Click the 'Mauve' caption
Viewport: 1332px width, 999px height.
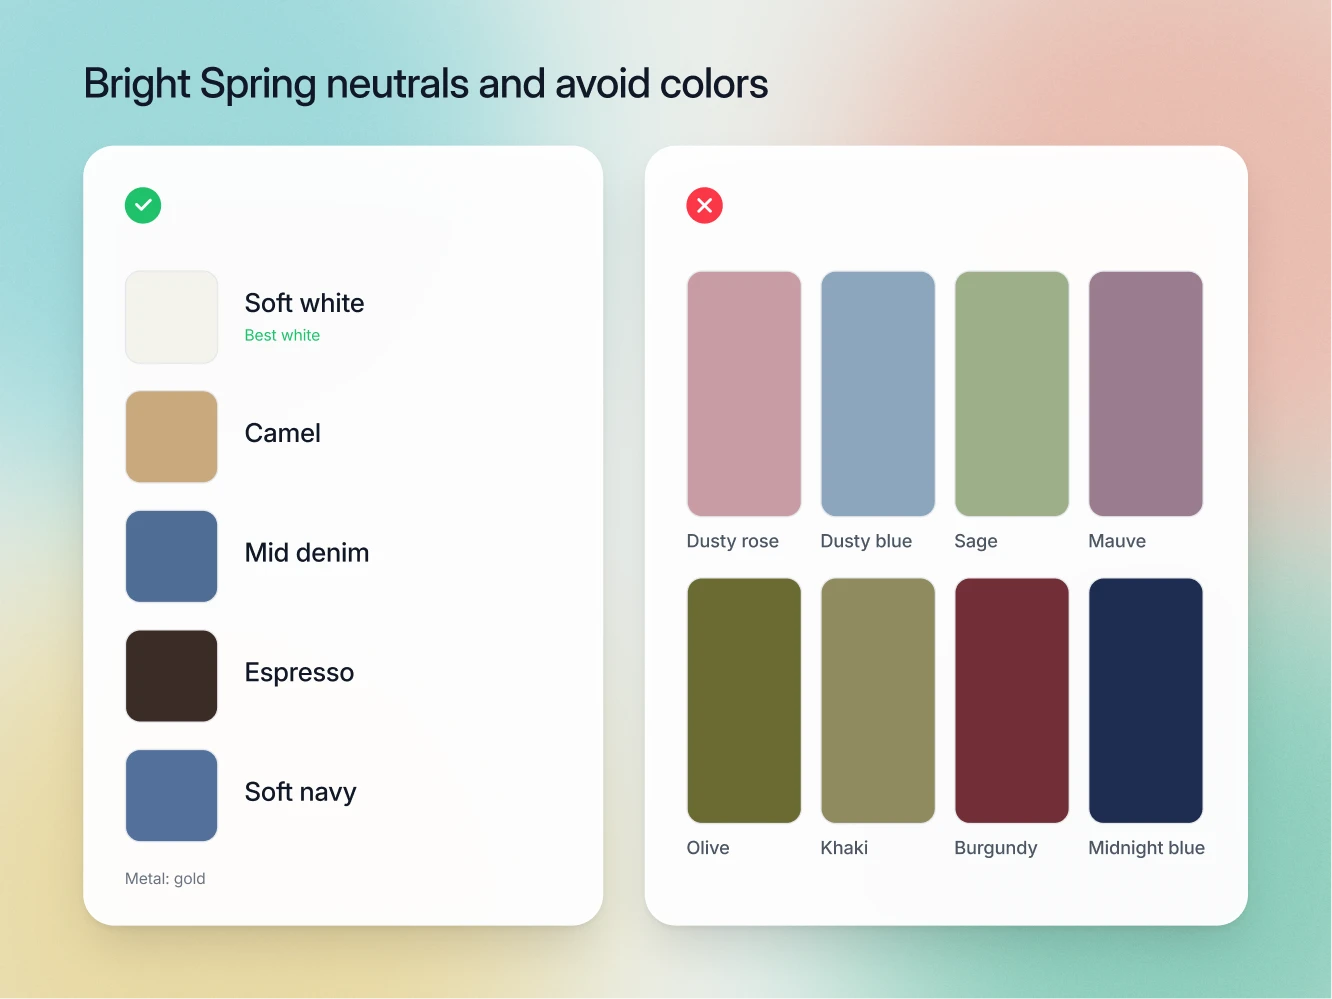(x=1117, y=541)
